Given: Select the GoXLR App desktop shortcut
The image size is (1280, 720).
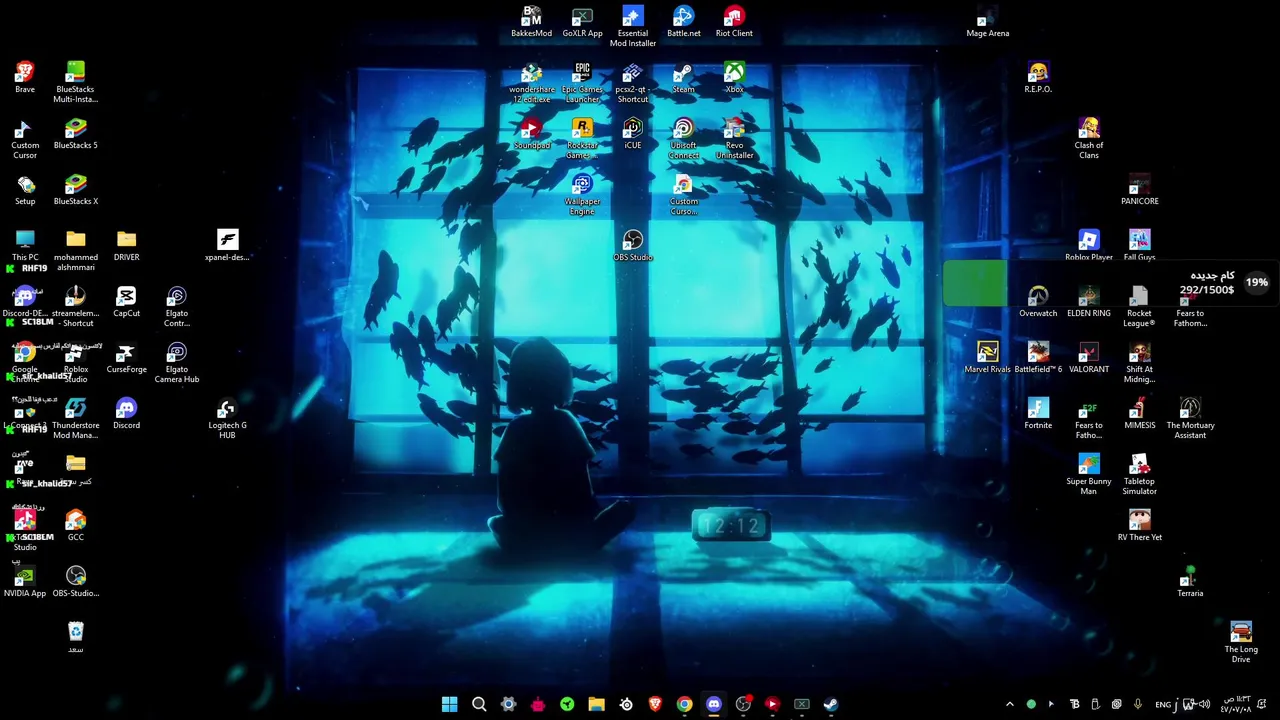Looking at the screenshot, I should 582,22.
